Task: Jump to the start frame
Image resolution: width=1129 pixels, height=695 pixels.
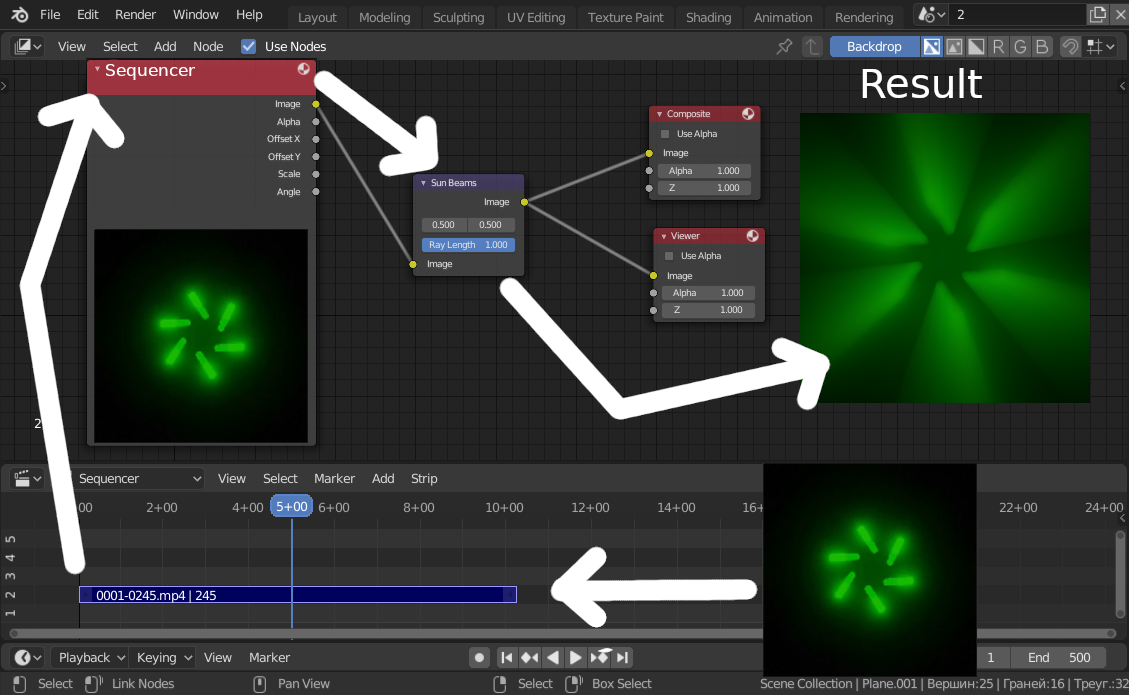Action: pos(507,658)
